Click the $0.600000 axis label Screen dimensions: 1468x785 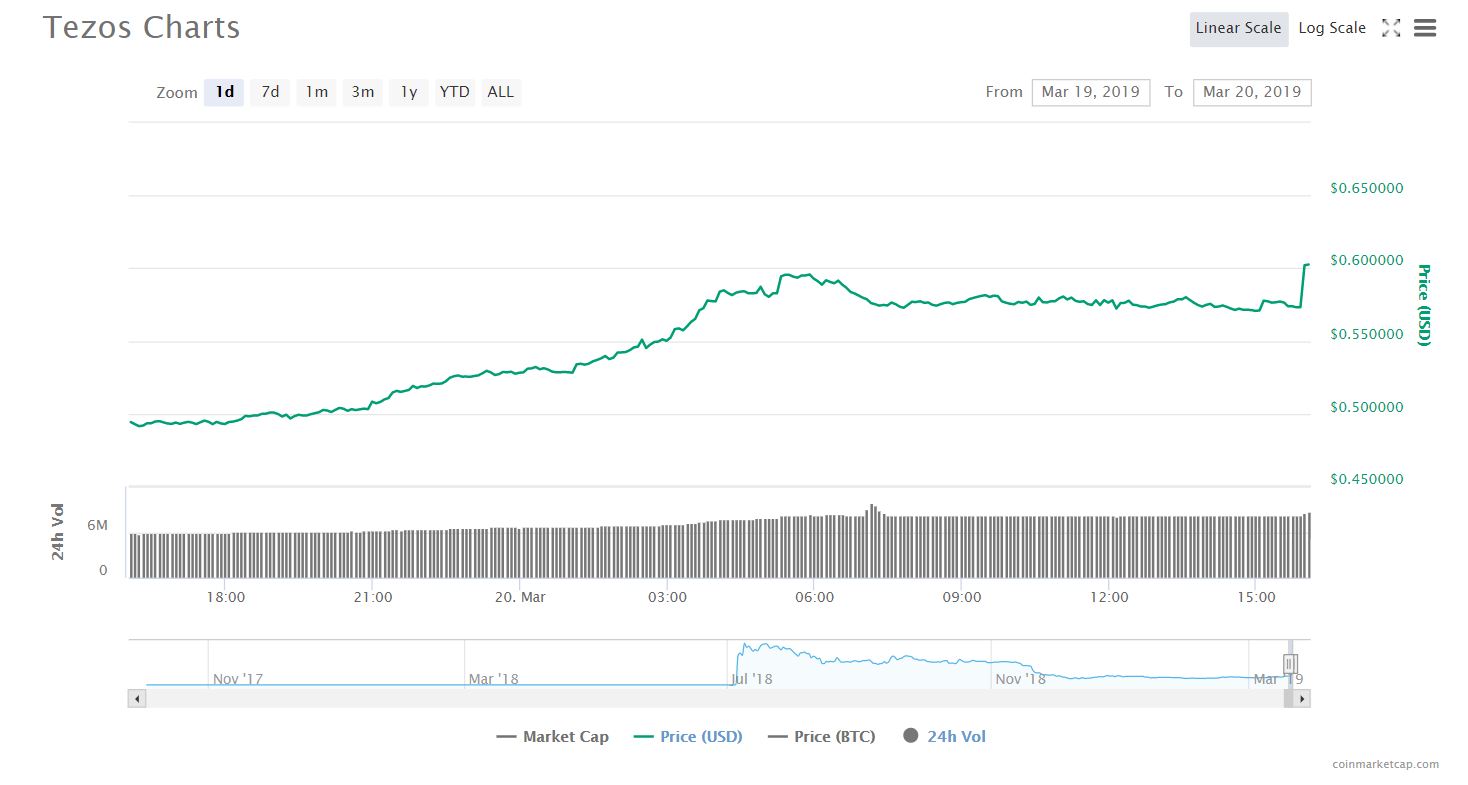(x=1365, y=261)
